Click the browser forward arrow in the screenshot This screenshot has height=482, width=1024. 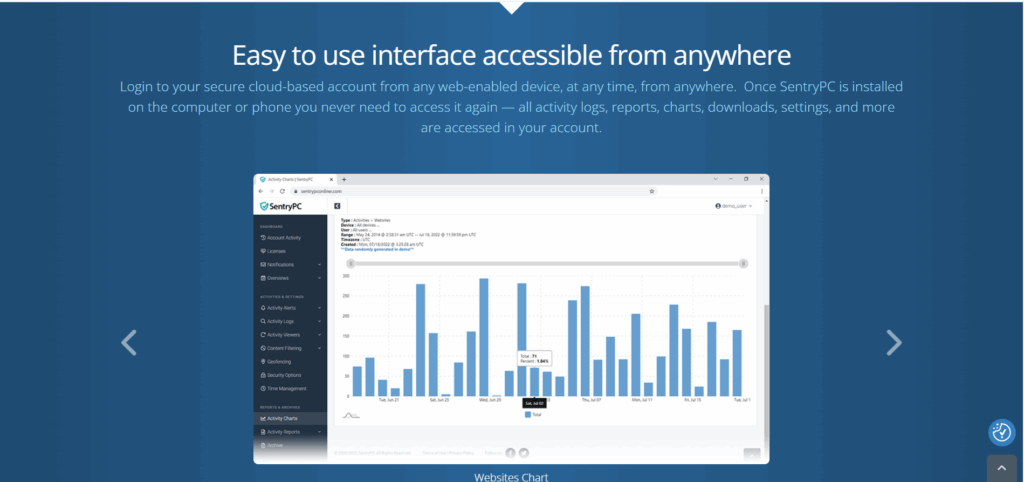tap(271, 191)
